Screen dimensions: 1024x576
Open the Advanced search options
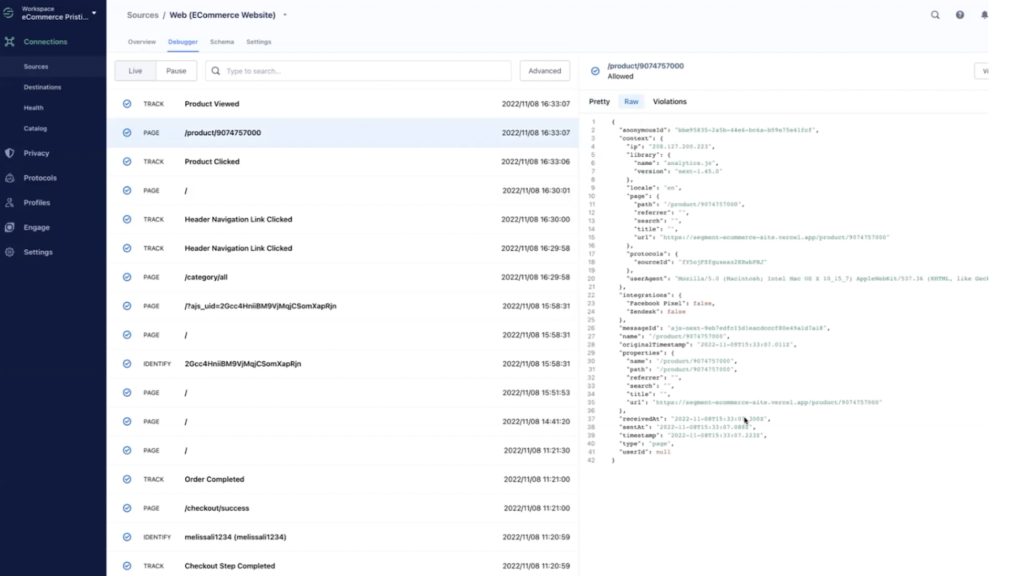coord(544,70)
